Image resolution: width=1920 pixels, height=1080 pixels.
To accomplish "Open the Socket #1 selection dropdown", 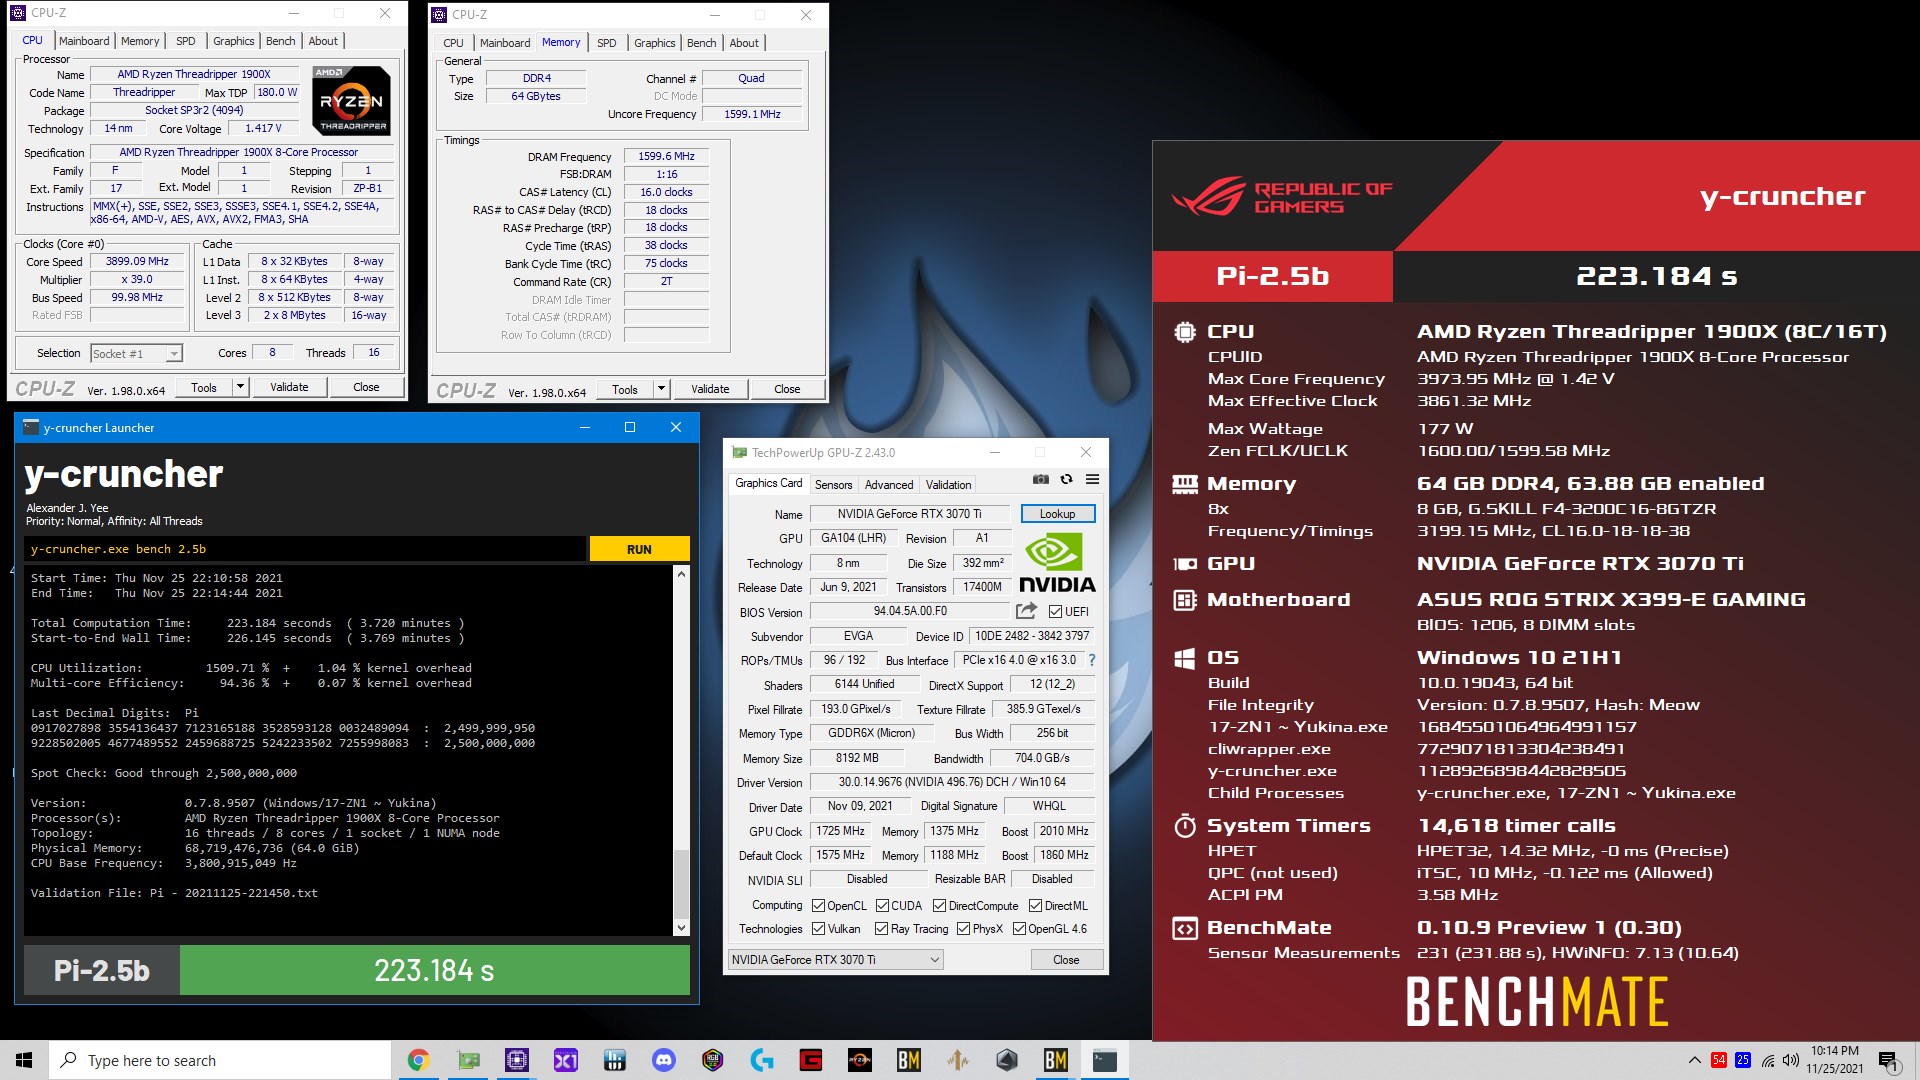I will (x=136, y=353).
